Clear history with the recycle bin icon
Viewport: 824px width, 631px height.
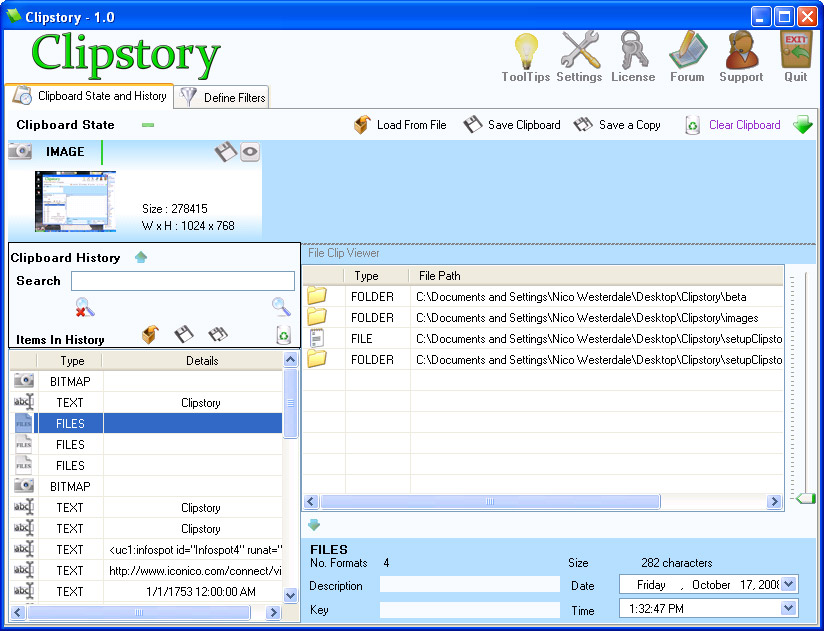click(x=283, y=335)
